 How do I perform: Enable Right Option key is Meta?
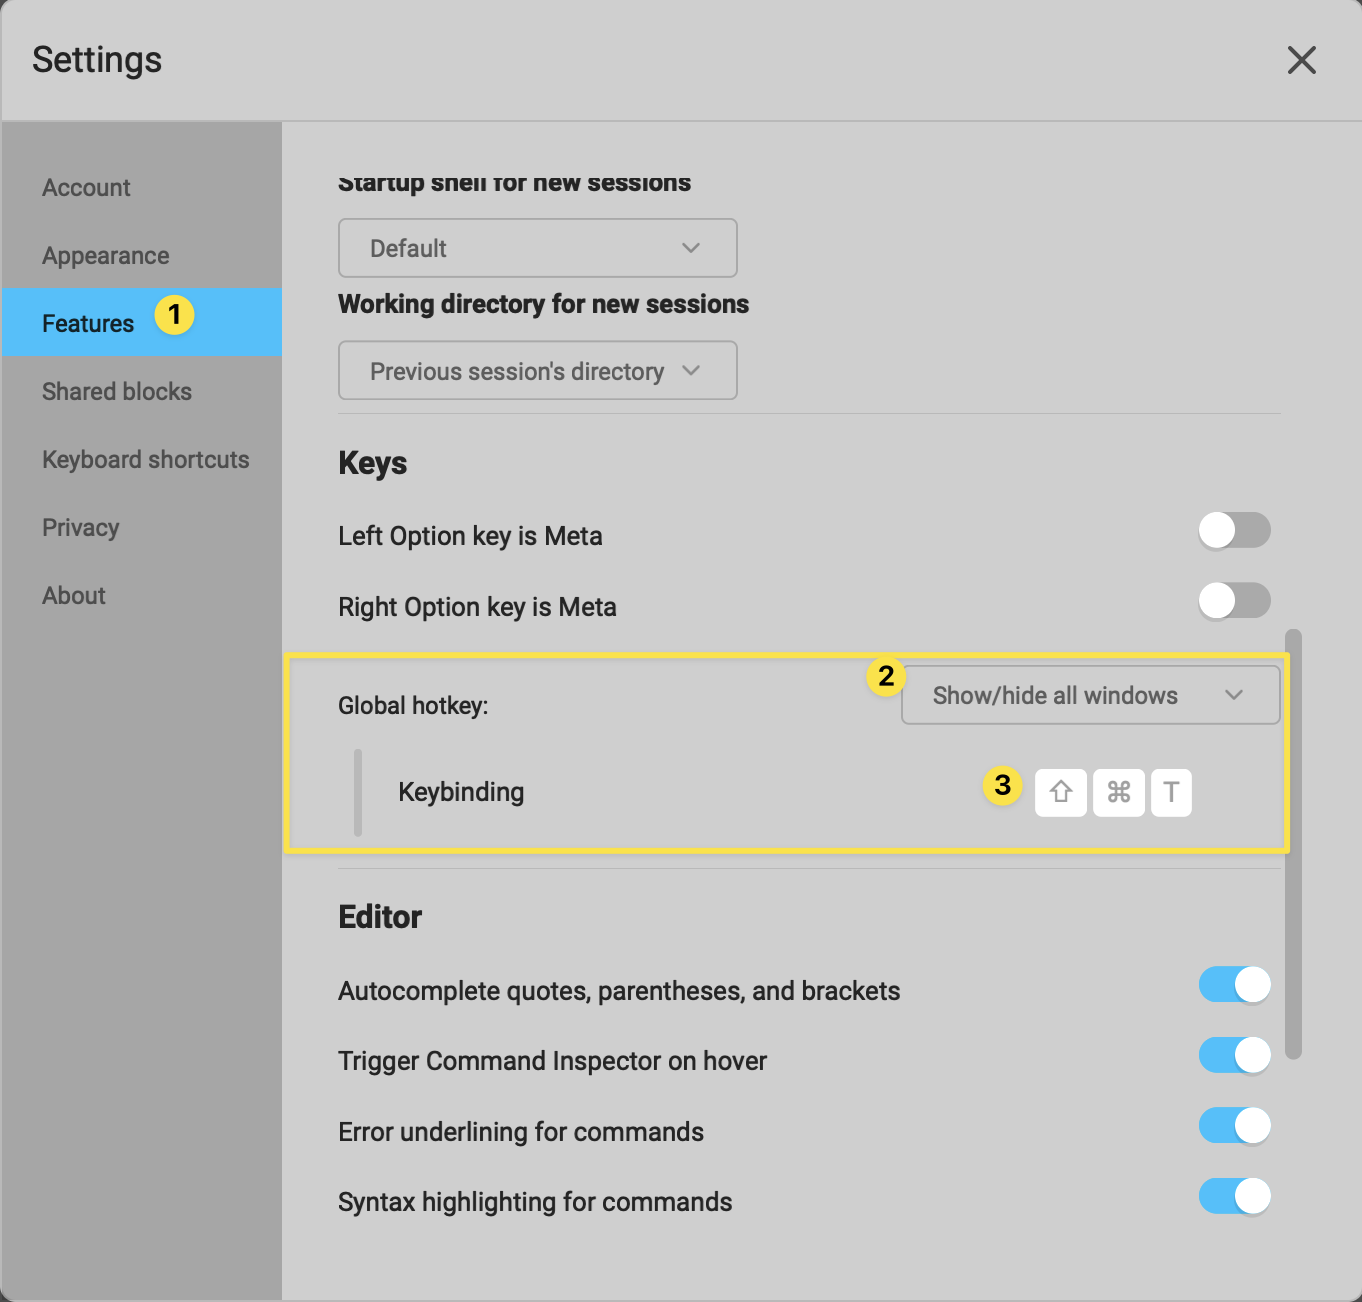point(1234,601)
